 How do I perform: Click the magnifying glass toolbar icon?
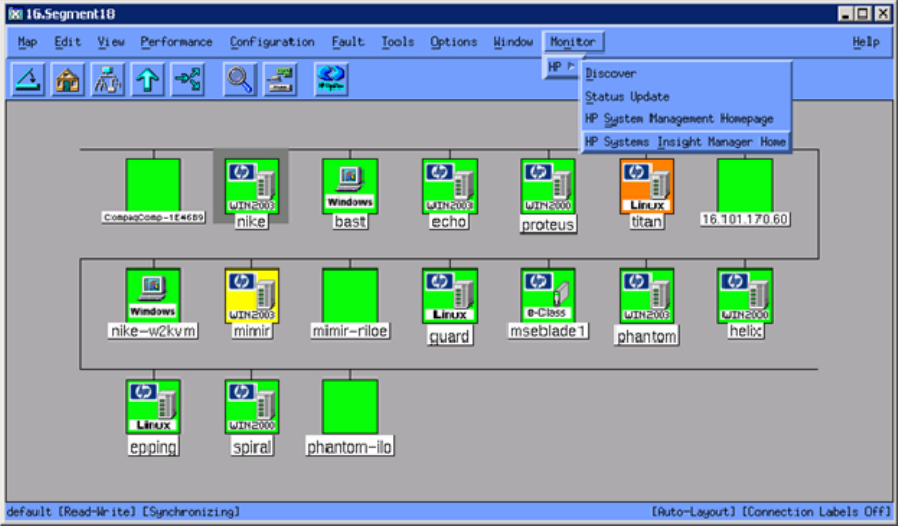click(x=239, y=79)
